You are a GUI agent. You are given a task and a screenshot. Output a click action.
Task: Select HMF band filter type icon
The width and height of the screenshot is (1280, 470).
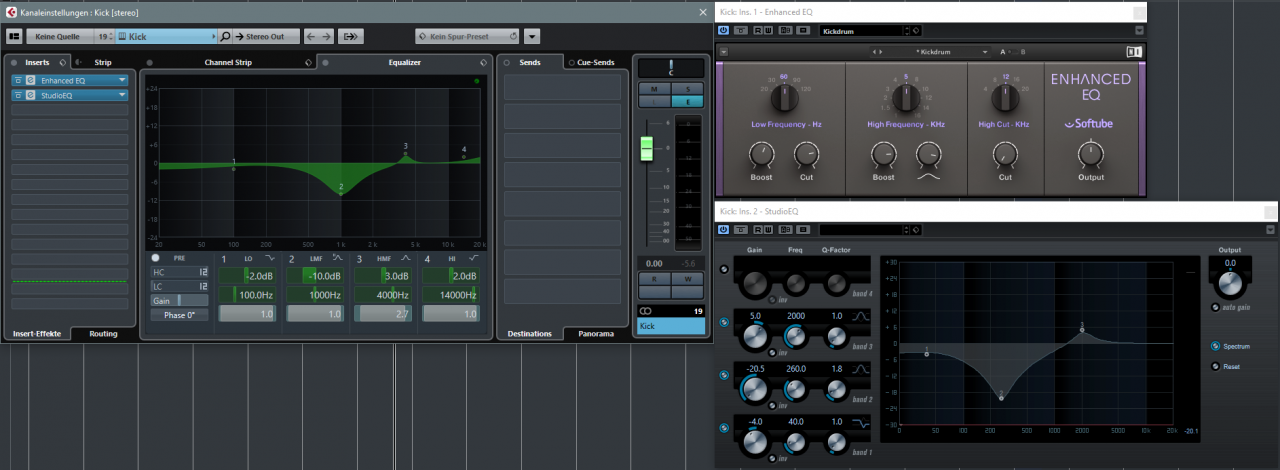(405, 258)
